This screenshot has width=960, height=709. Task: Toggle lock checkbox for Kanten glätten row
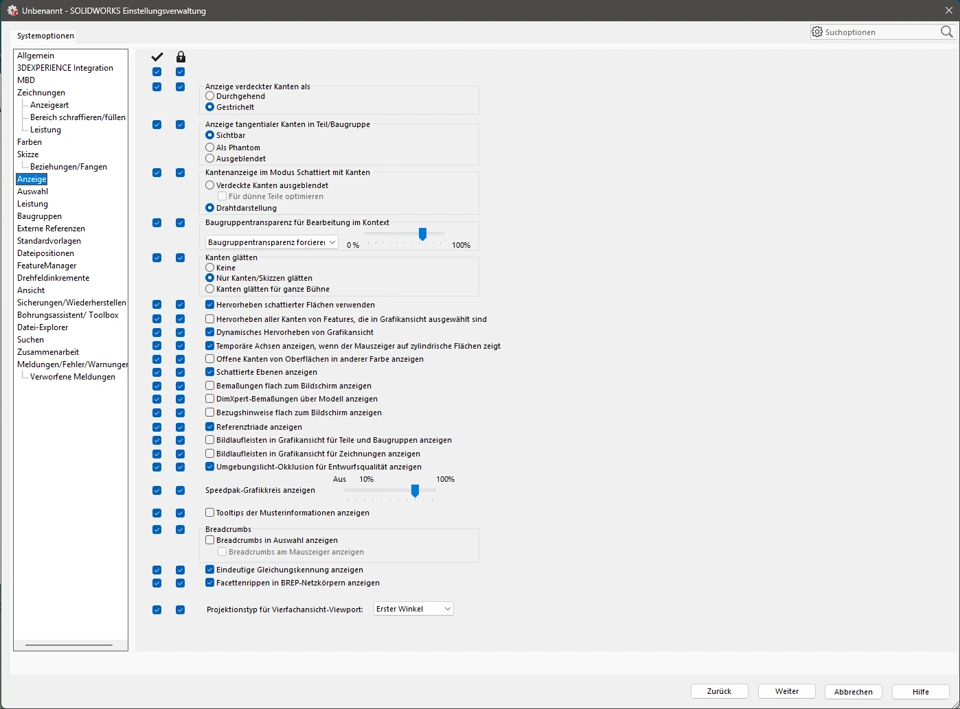point(181,258)
